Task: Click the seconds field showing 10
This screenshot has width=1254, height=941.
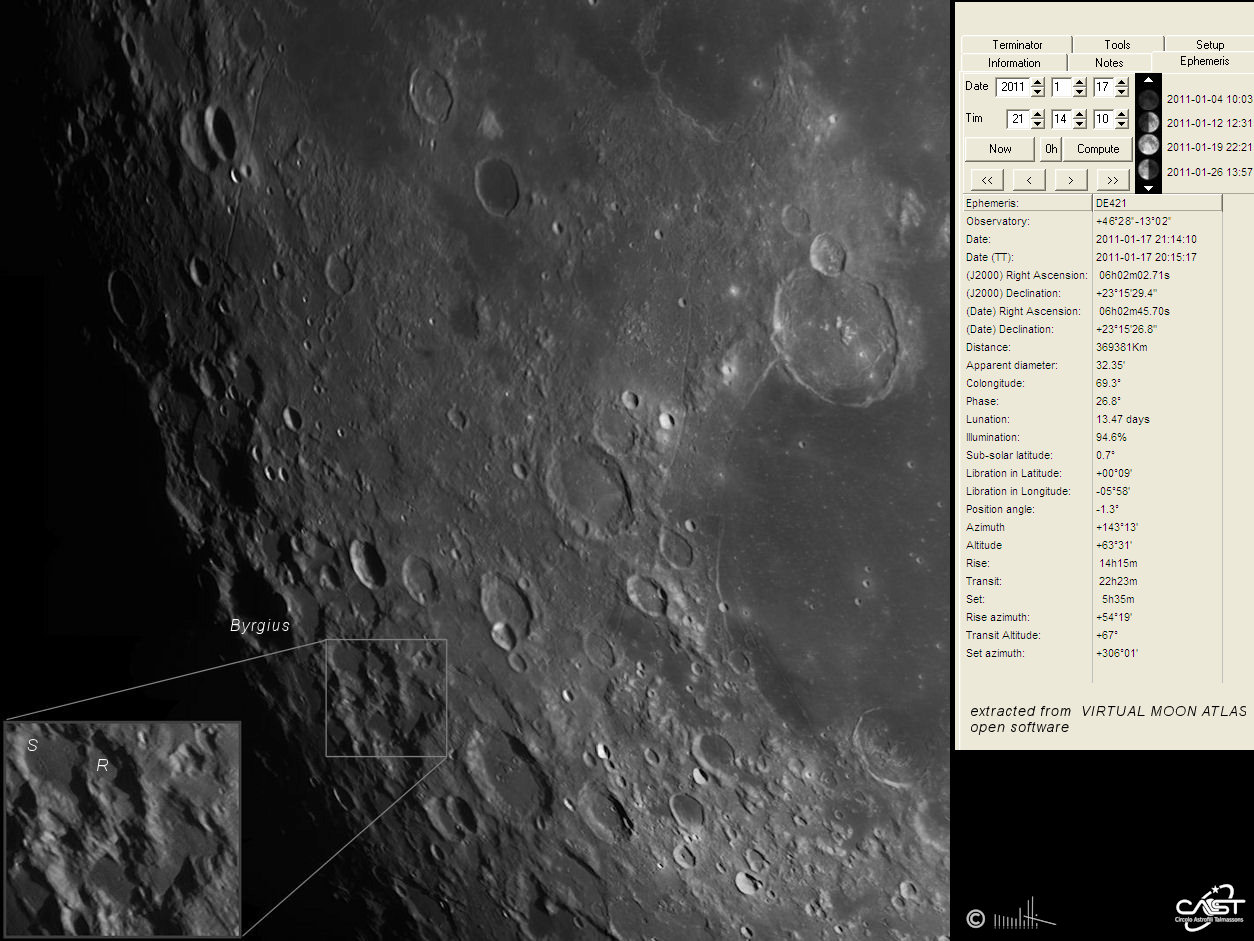Action: point(1103,119)
